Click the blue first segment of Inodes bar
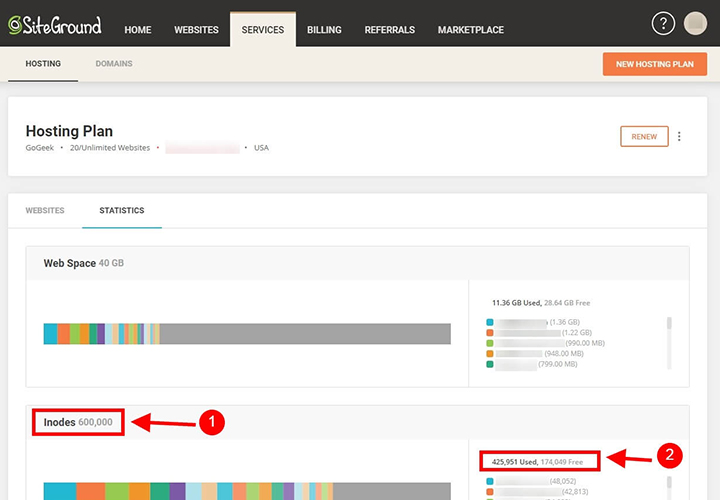 tap(60, 491)
